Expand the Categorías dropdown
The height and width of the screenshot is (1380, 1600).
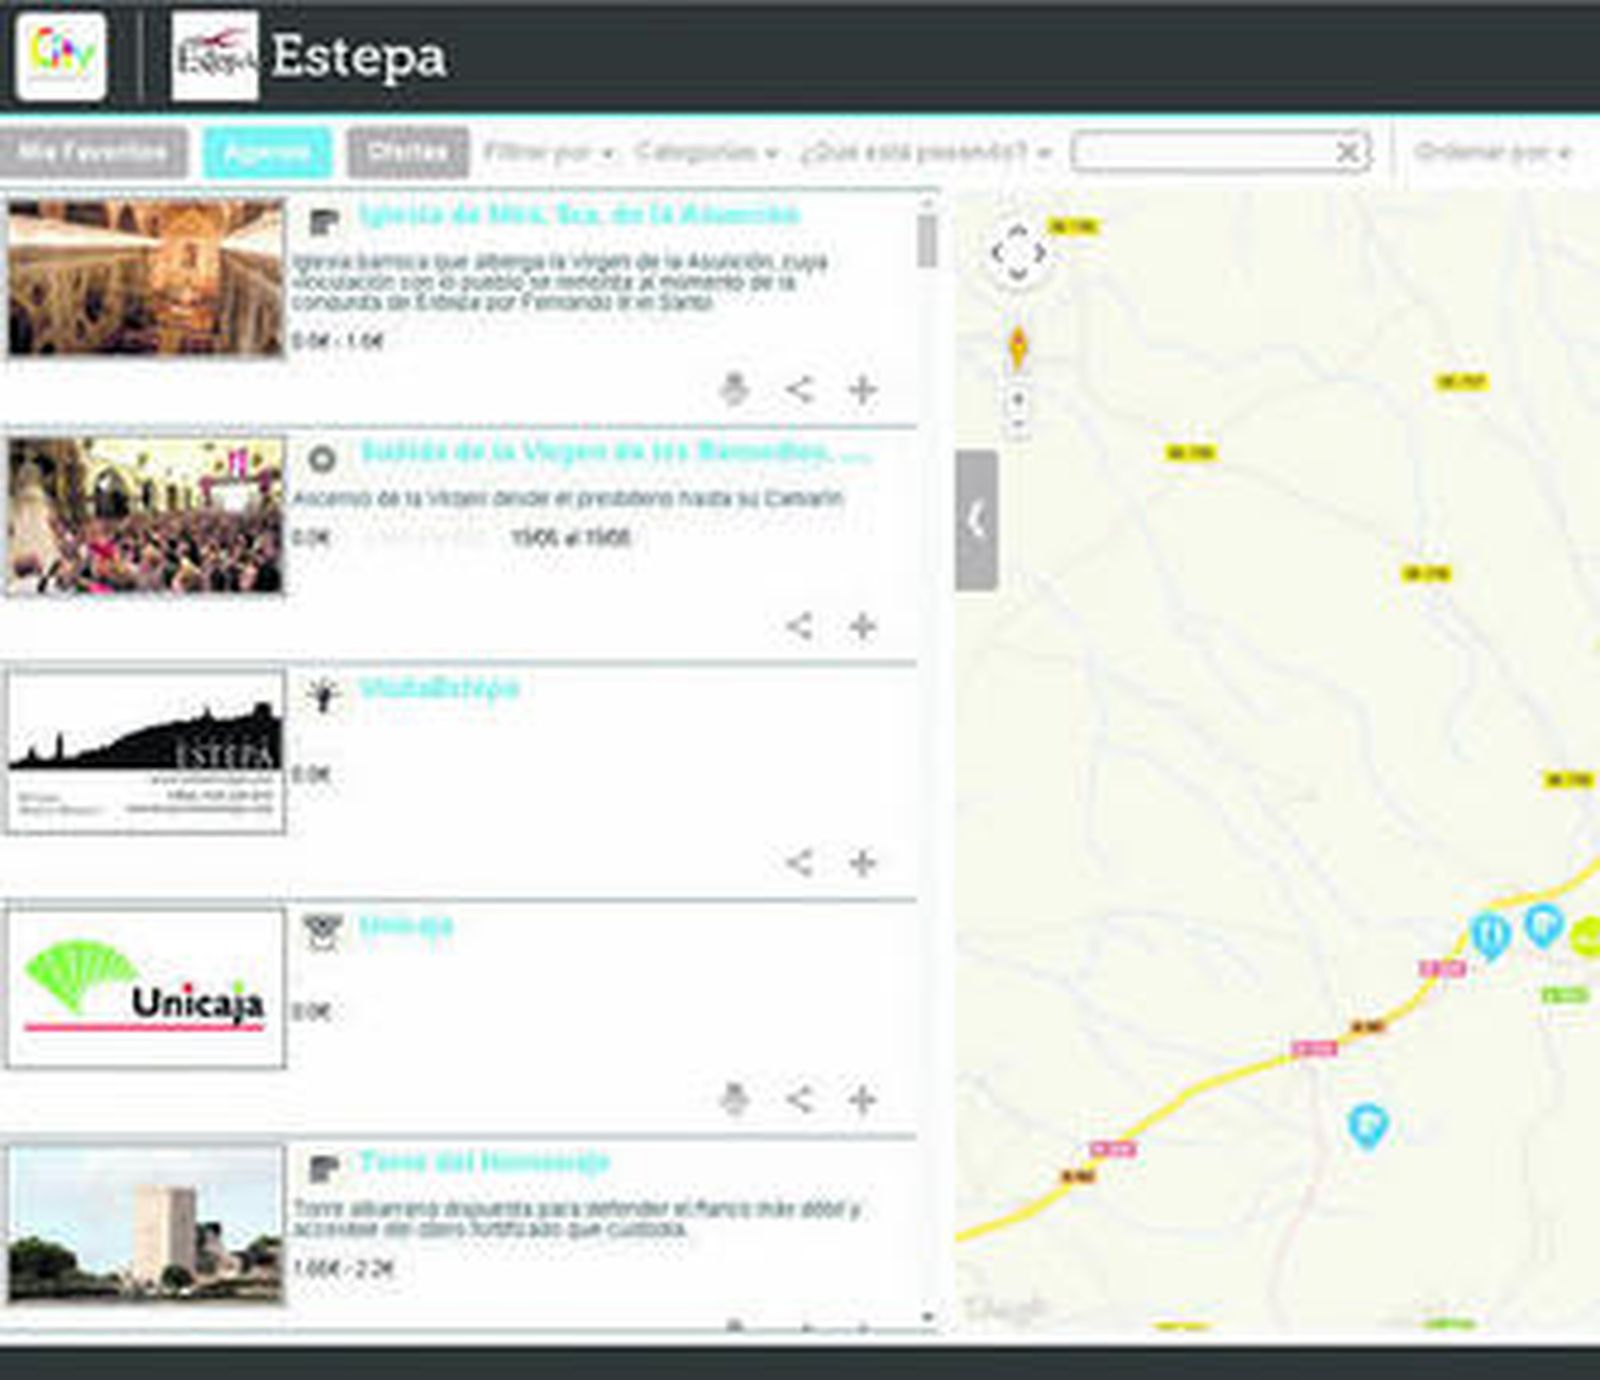(x=705, y=153)
